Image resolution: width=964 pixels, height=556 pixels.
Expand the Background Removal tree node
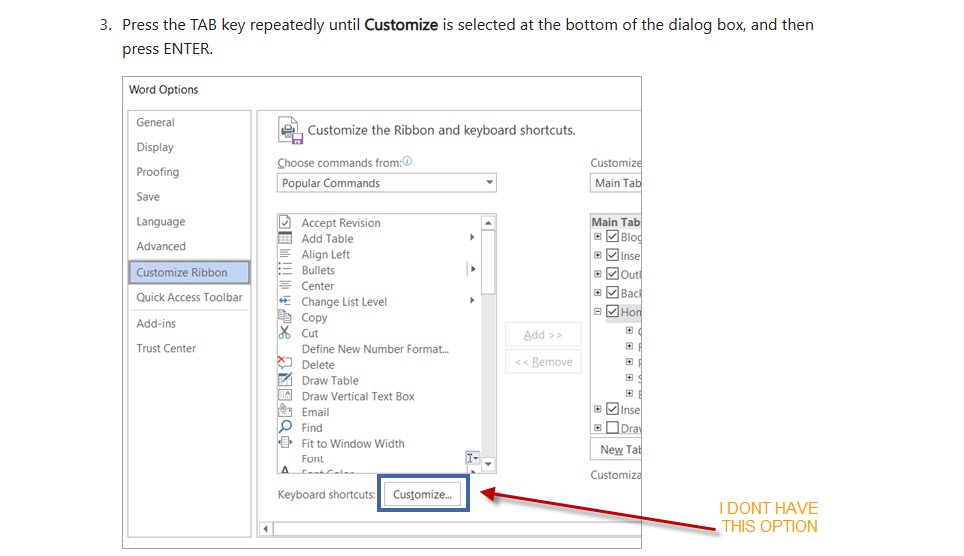click(x=598, y=292)
